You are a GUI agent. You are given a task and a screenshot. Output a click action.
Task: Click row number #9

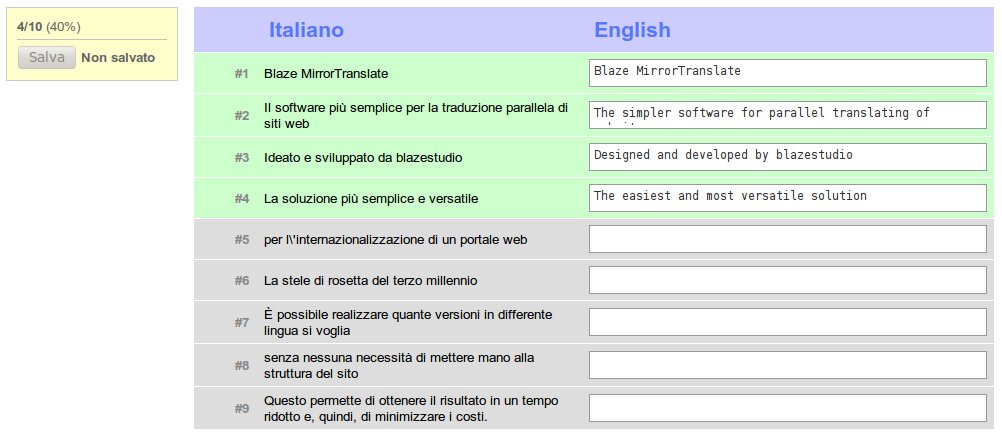(241, 408)
